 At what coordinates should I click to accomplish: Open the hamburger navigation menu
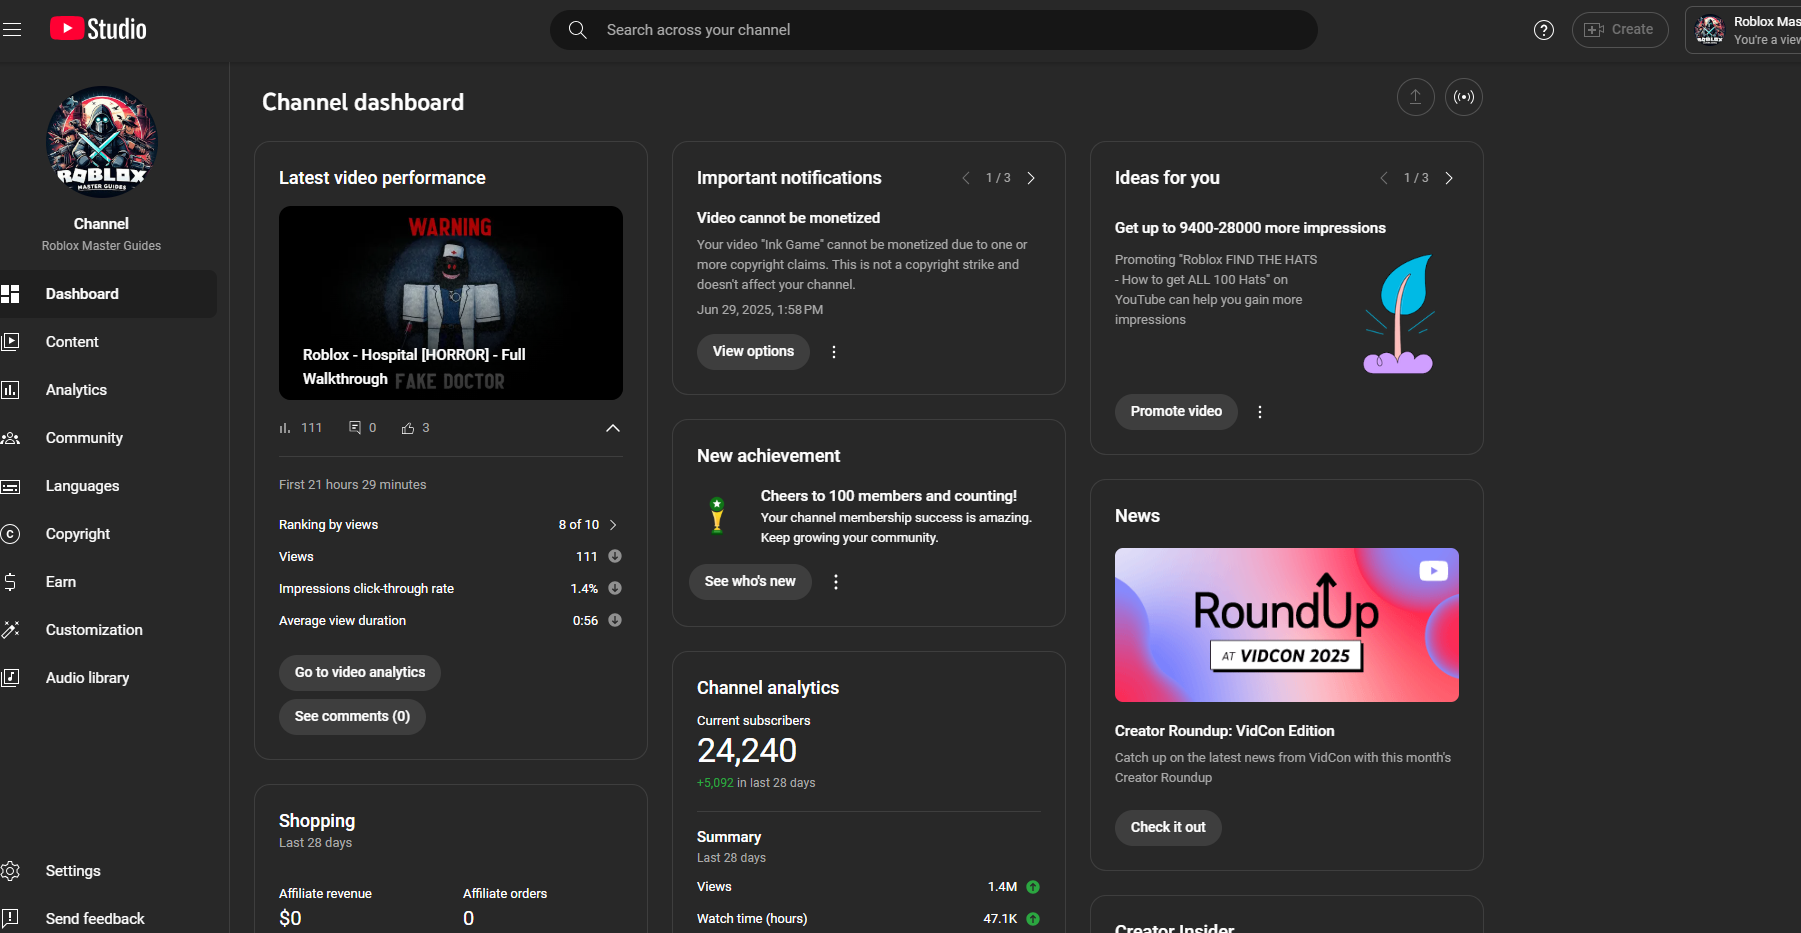tap(12, 30)
